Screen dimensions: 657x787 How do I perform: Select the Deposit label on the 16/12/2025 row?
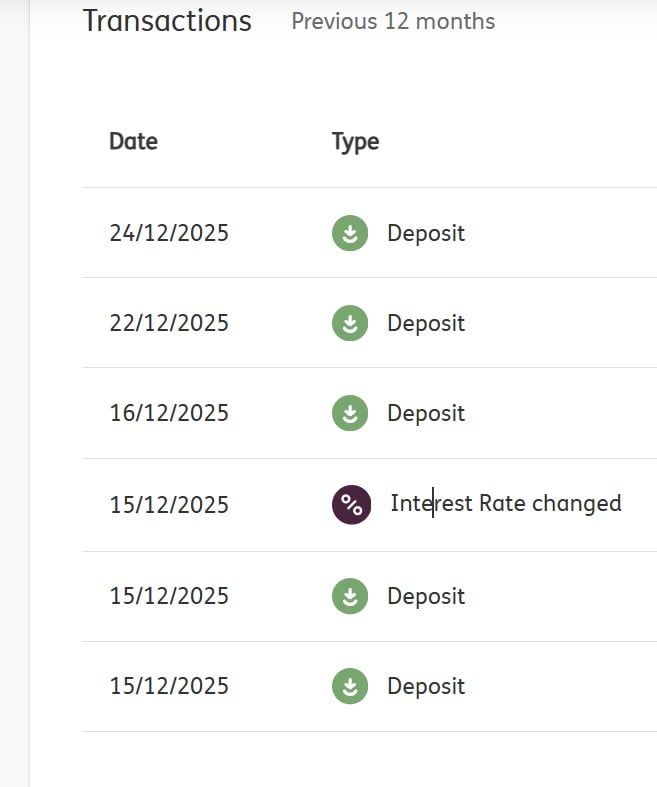426,414
